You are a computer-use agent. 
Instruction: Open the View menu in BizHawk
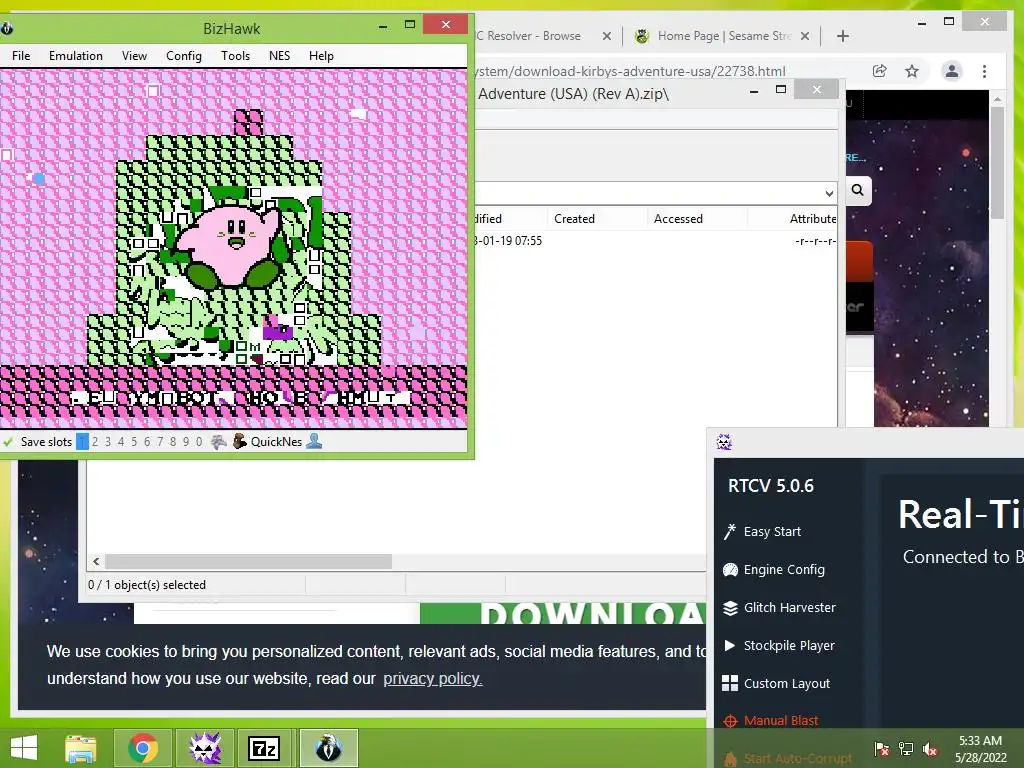point(134,56)
